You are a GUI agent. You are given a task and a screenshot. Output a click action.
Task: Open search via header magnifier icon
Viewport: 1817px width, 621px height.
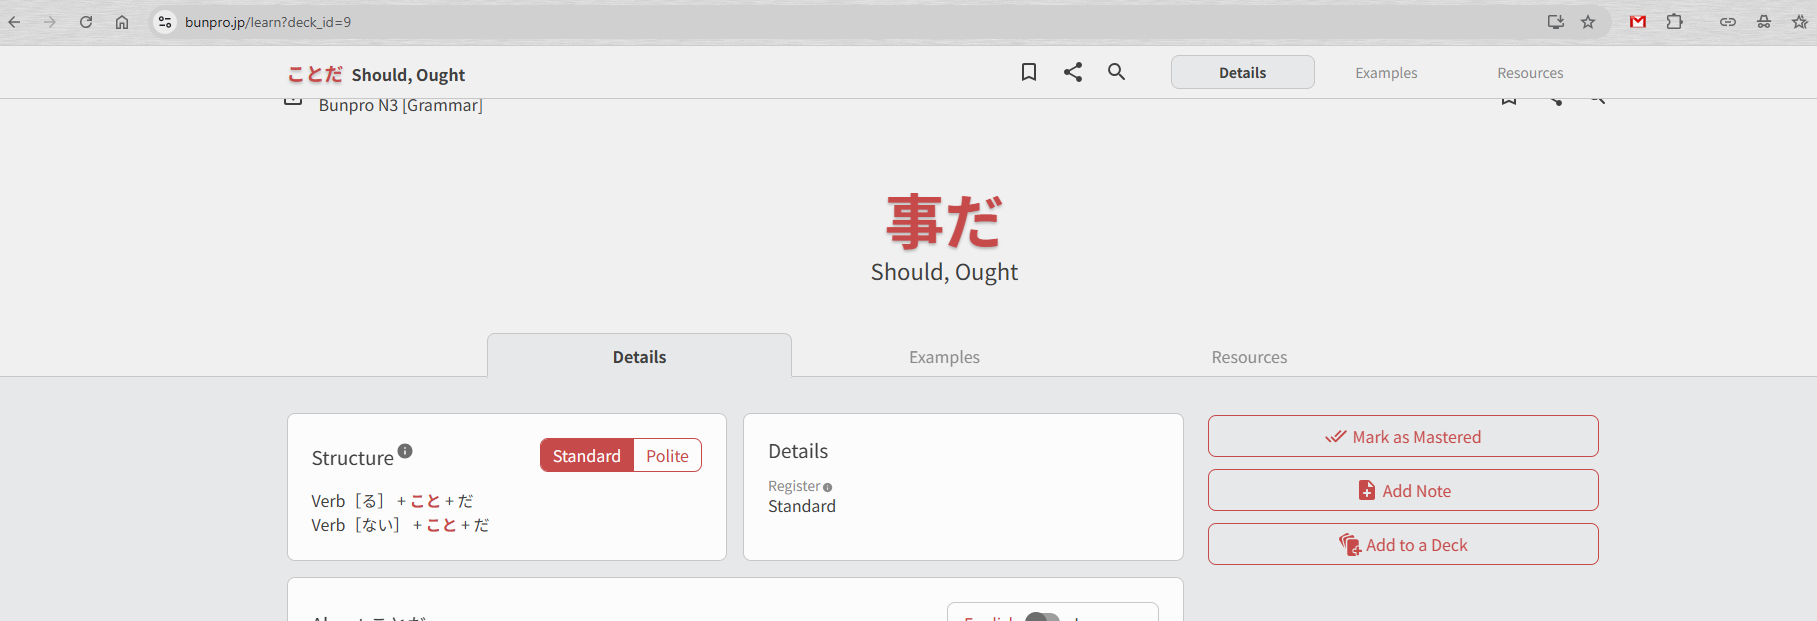1117,72
